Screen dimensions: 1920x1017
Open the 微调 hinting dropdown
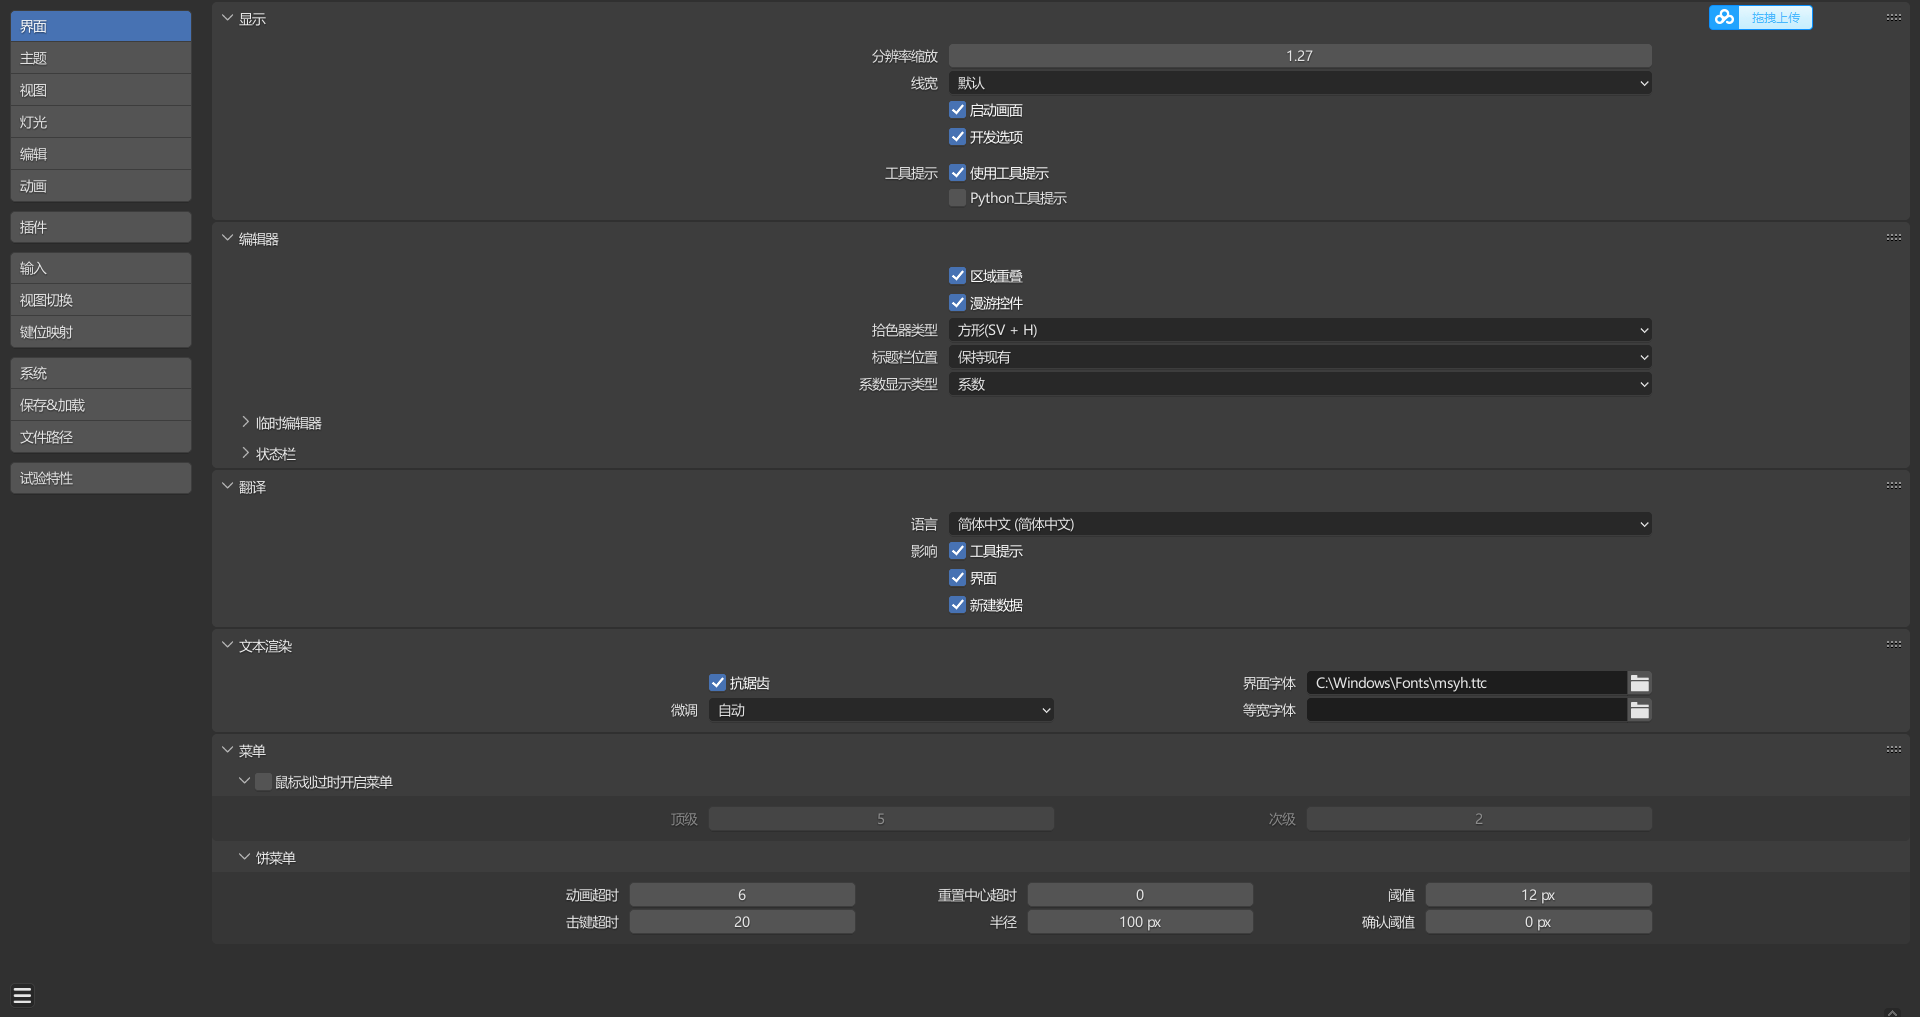(x=881, y=710)
